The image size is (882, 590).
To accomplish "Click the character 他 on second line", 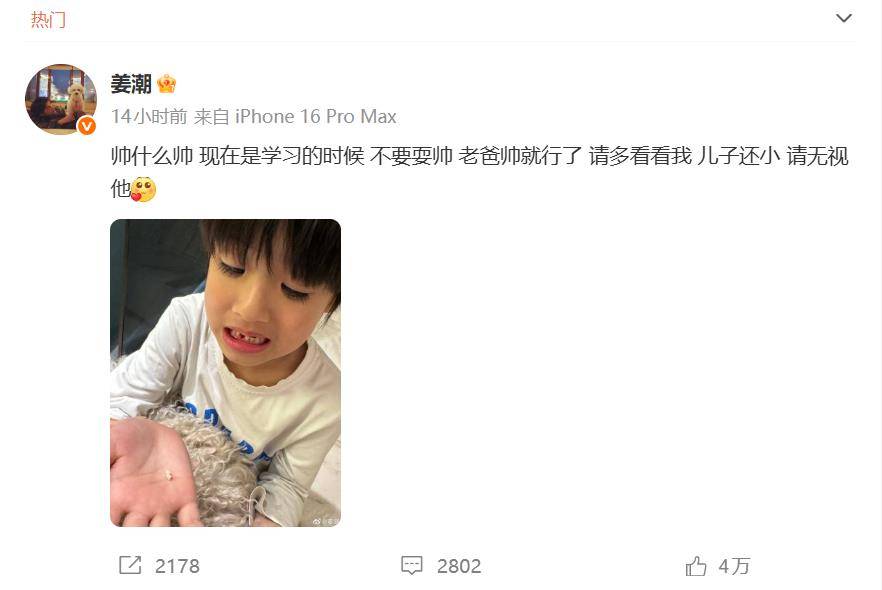I will pyautogui.click(x=121, y=189).
